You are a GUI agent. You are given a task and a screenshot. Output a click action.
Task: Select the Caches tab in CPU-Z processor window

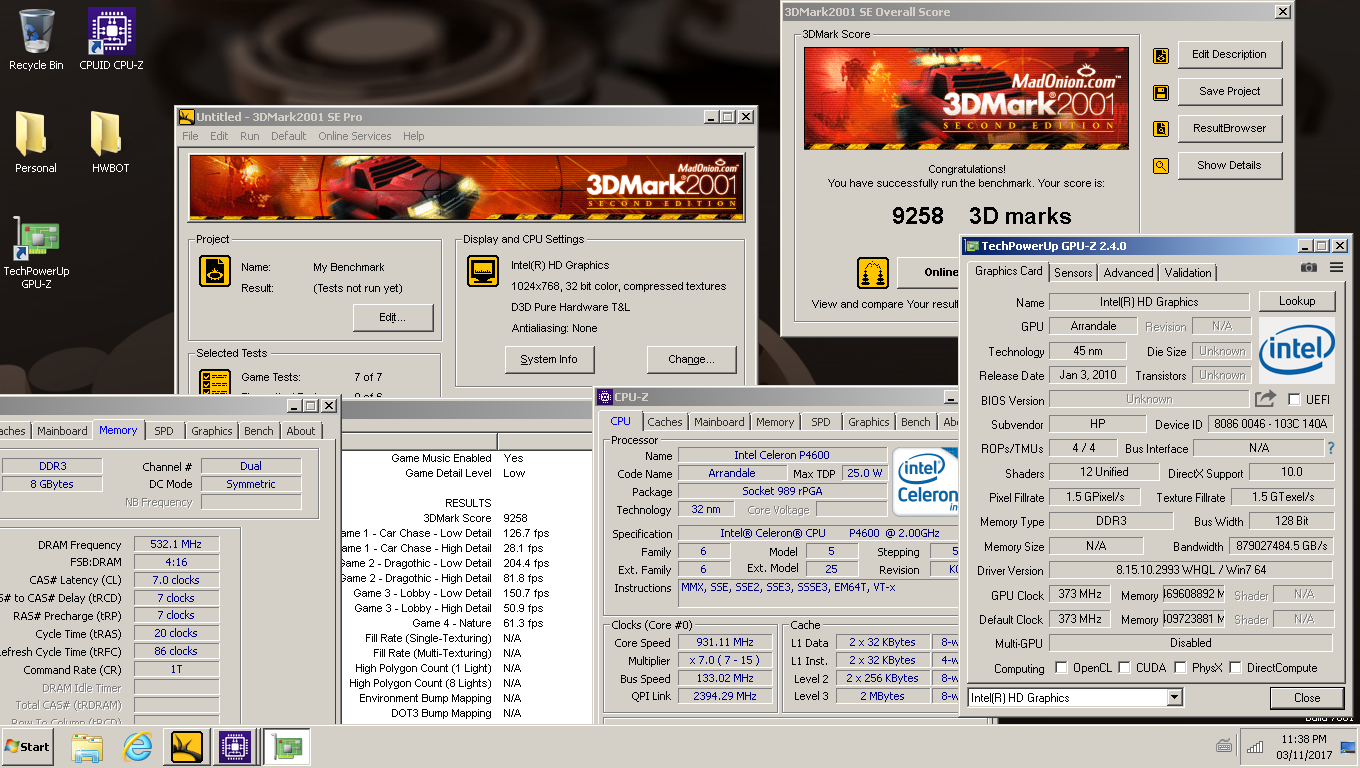(665, 422)
